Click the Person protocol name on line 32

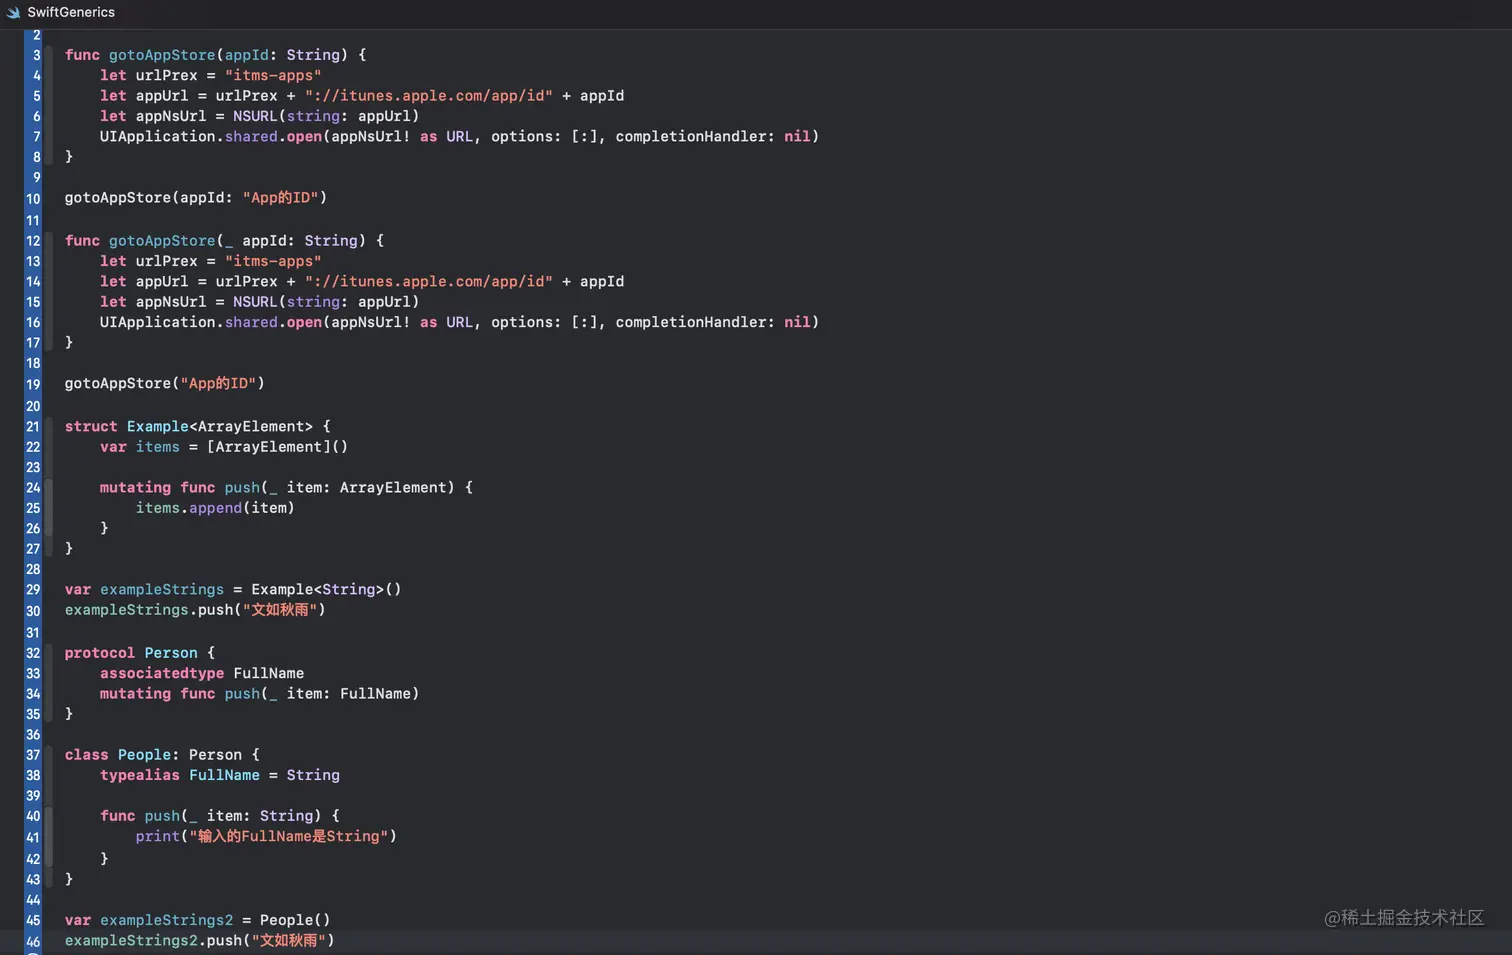click(x=171, y=653)
